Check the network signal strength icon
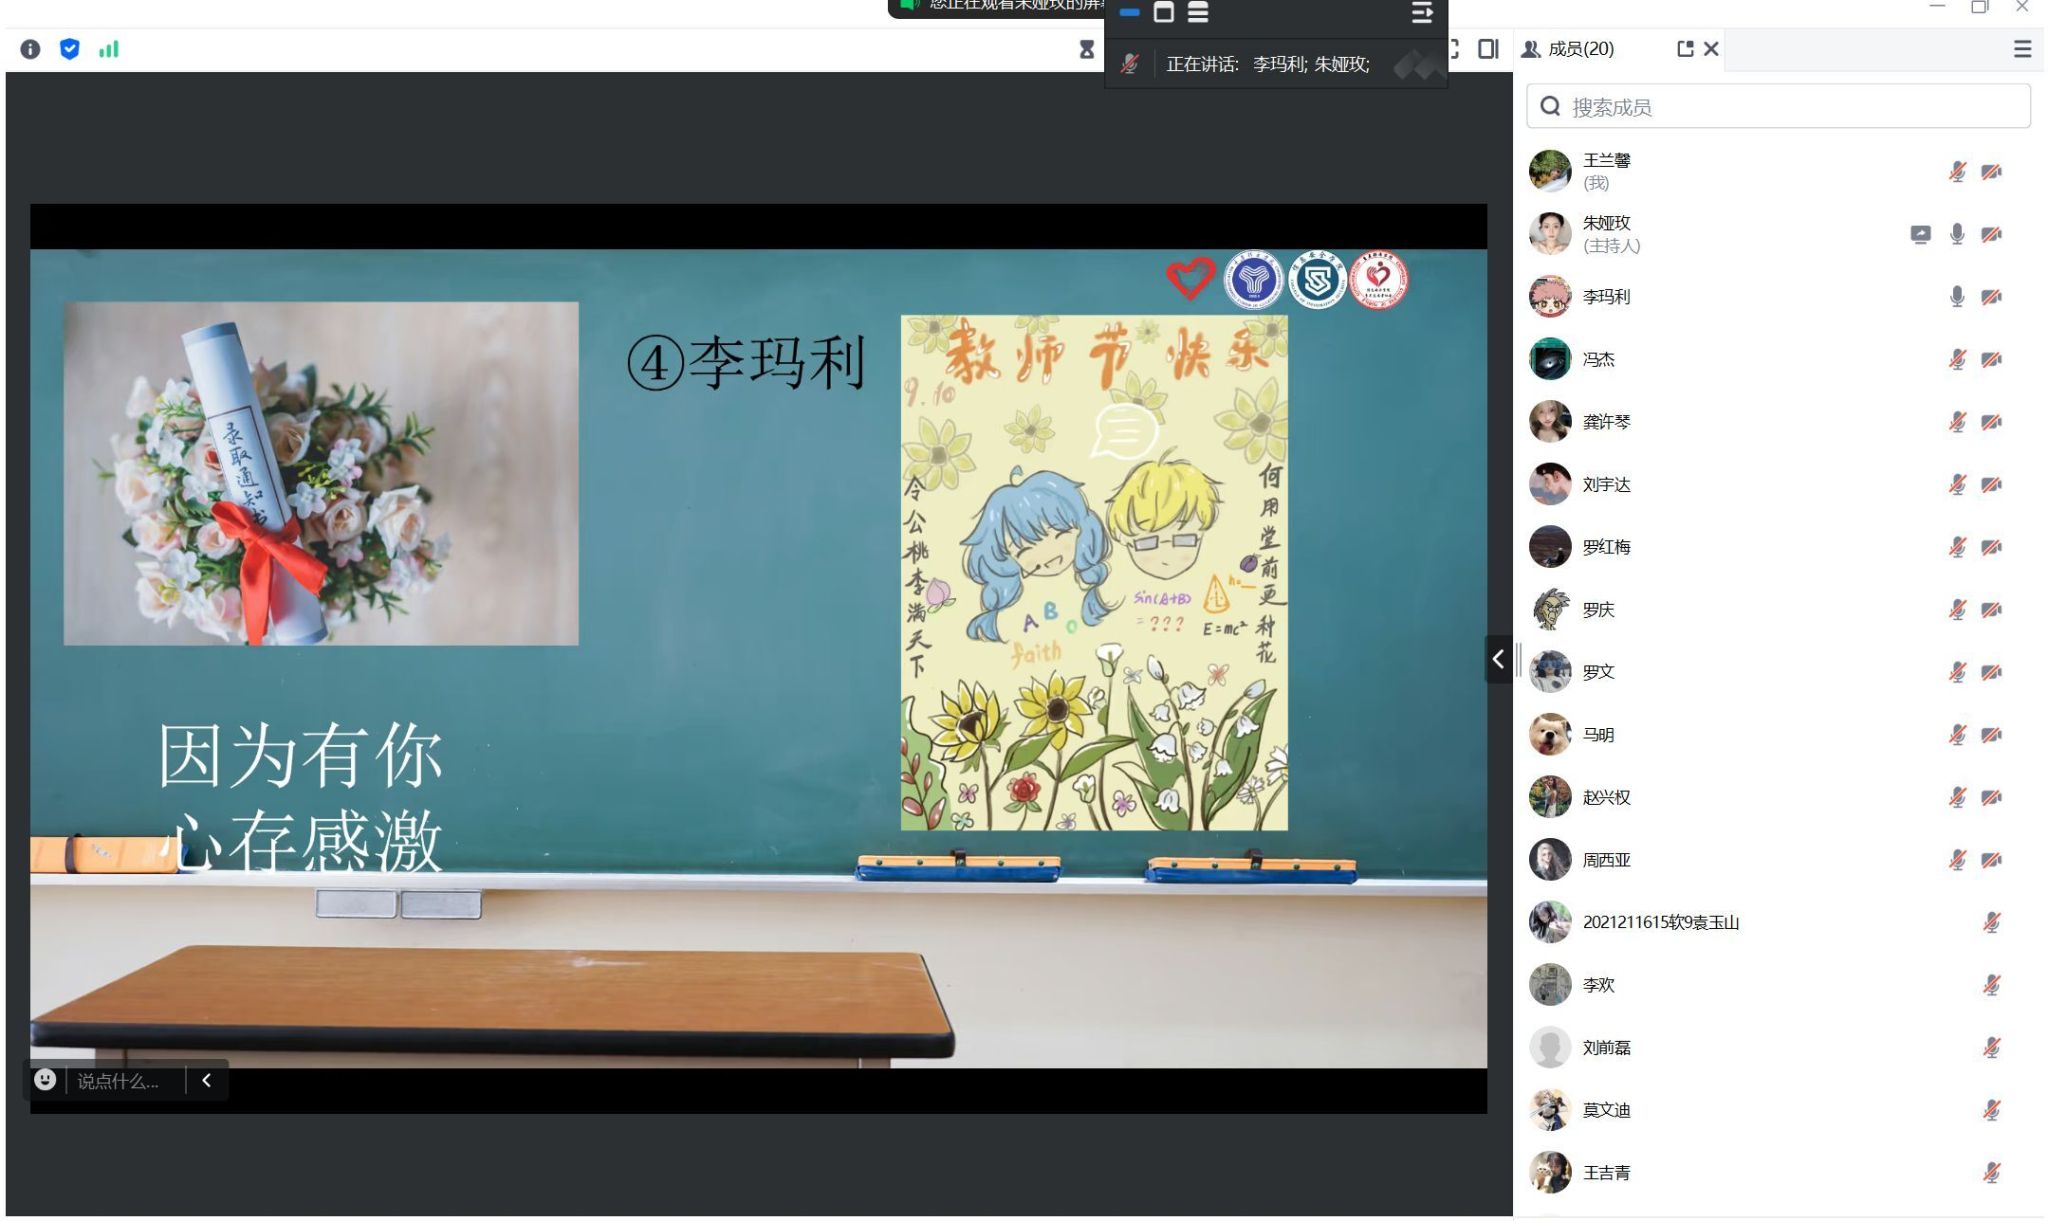 (x=108, y=49)
